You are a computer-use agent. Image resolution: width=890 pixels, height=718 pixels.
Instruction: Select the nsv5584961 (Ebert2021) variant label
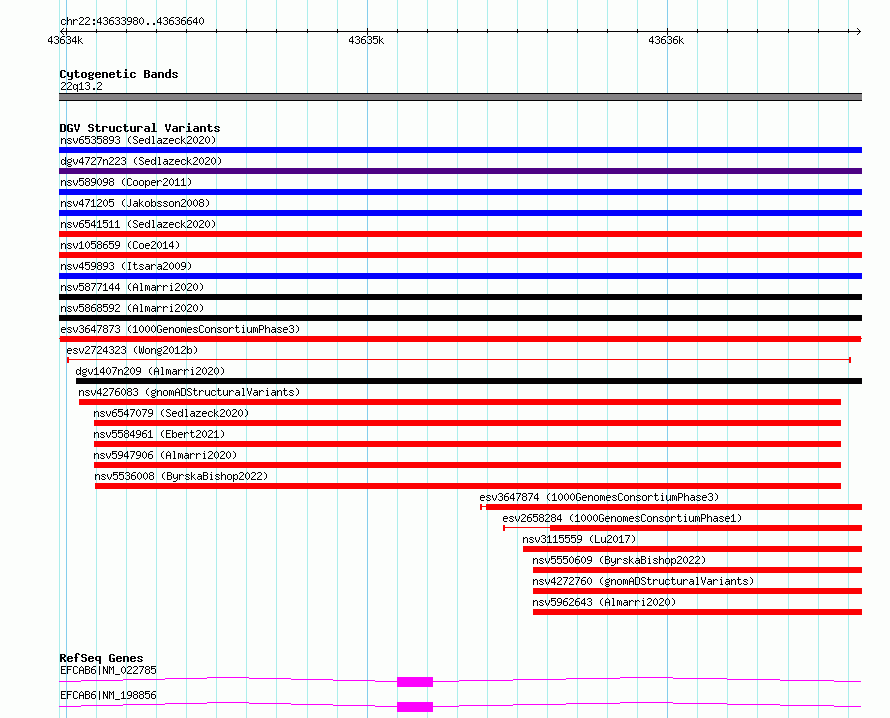pyautogui.click(x=159, y=434)
